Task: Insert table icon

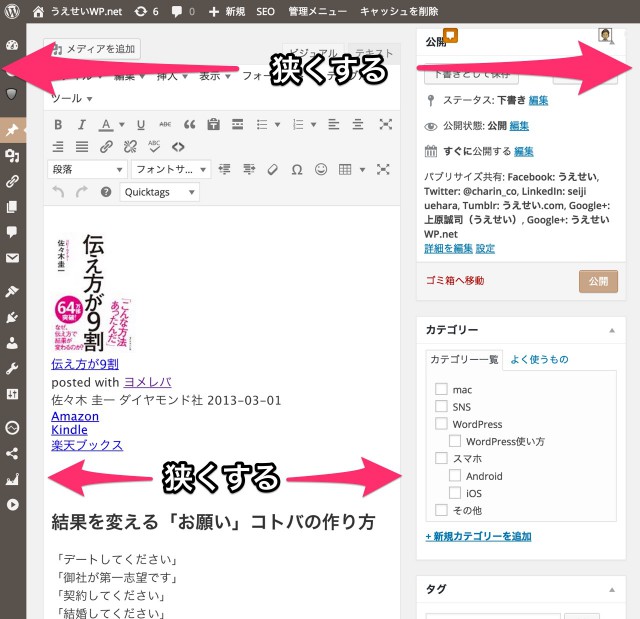Action: [345, 169]
